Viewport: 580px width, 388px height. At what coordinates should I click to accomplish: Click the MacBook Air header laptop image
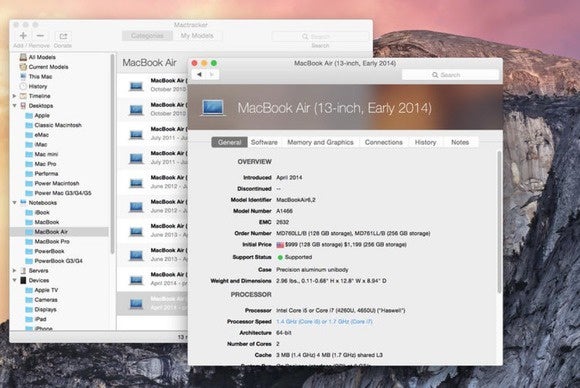tap(213, 108)
